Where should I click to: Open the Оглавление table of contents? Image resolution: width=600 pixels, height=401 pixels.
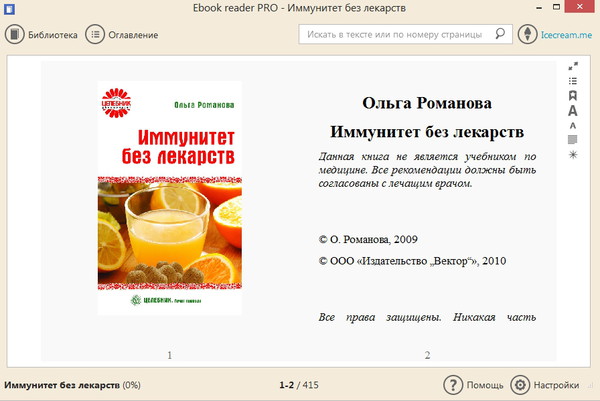click(x=122, y=34)
